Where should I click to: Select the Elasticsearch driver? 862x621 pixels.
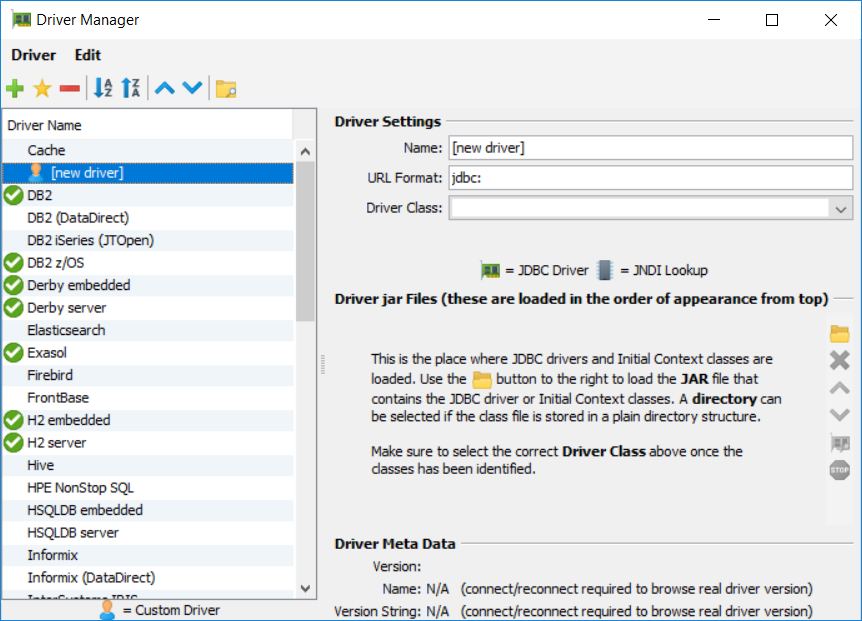pyautogui.click(x=148, y=330)
